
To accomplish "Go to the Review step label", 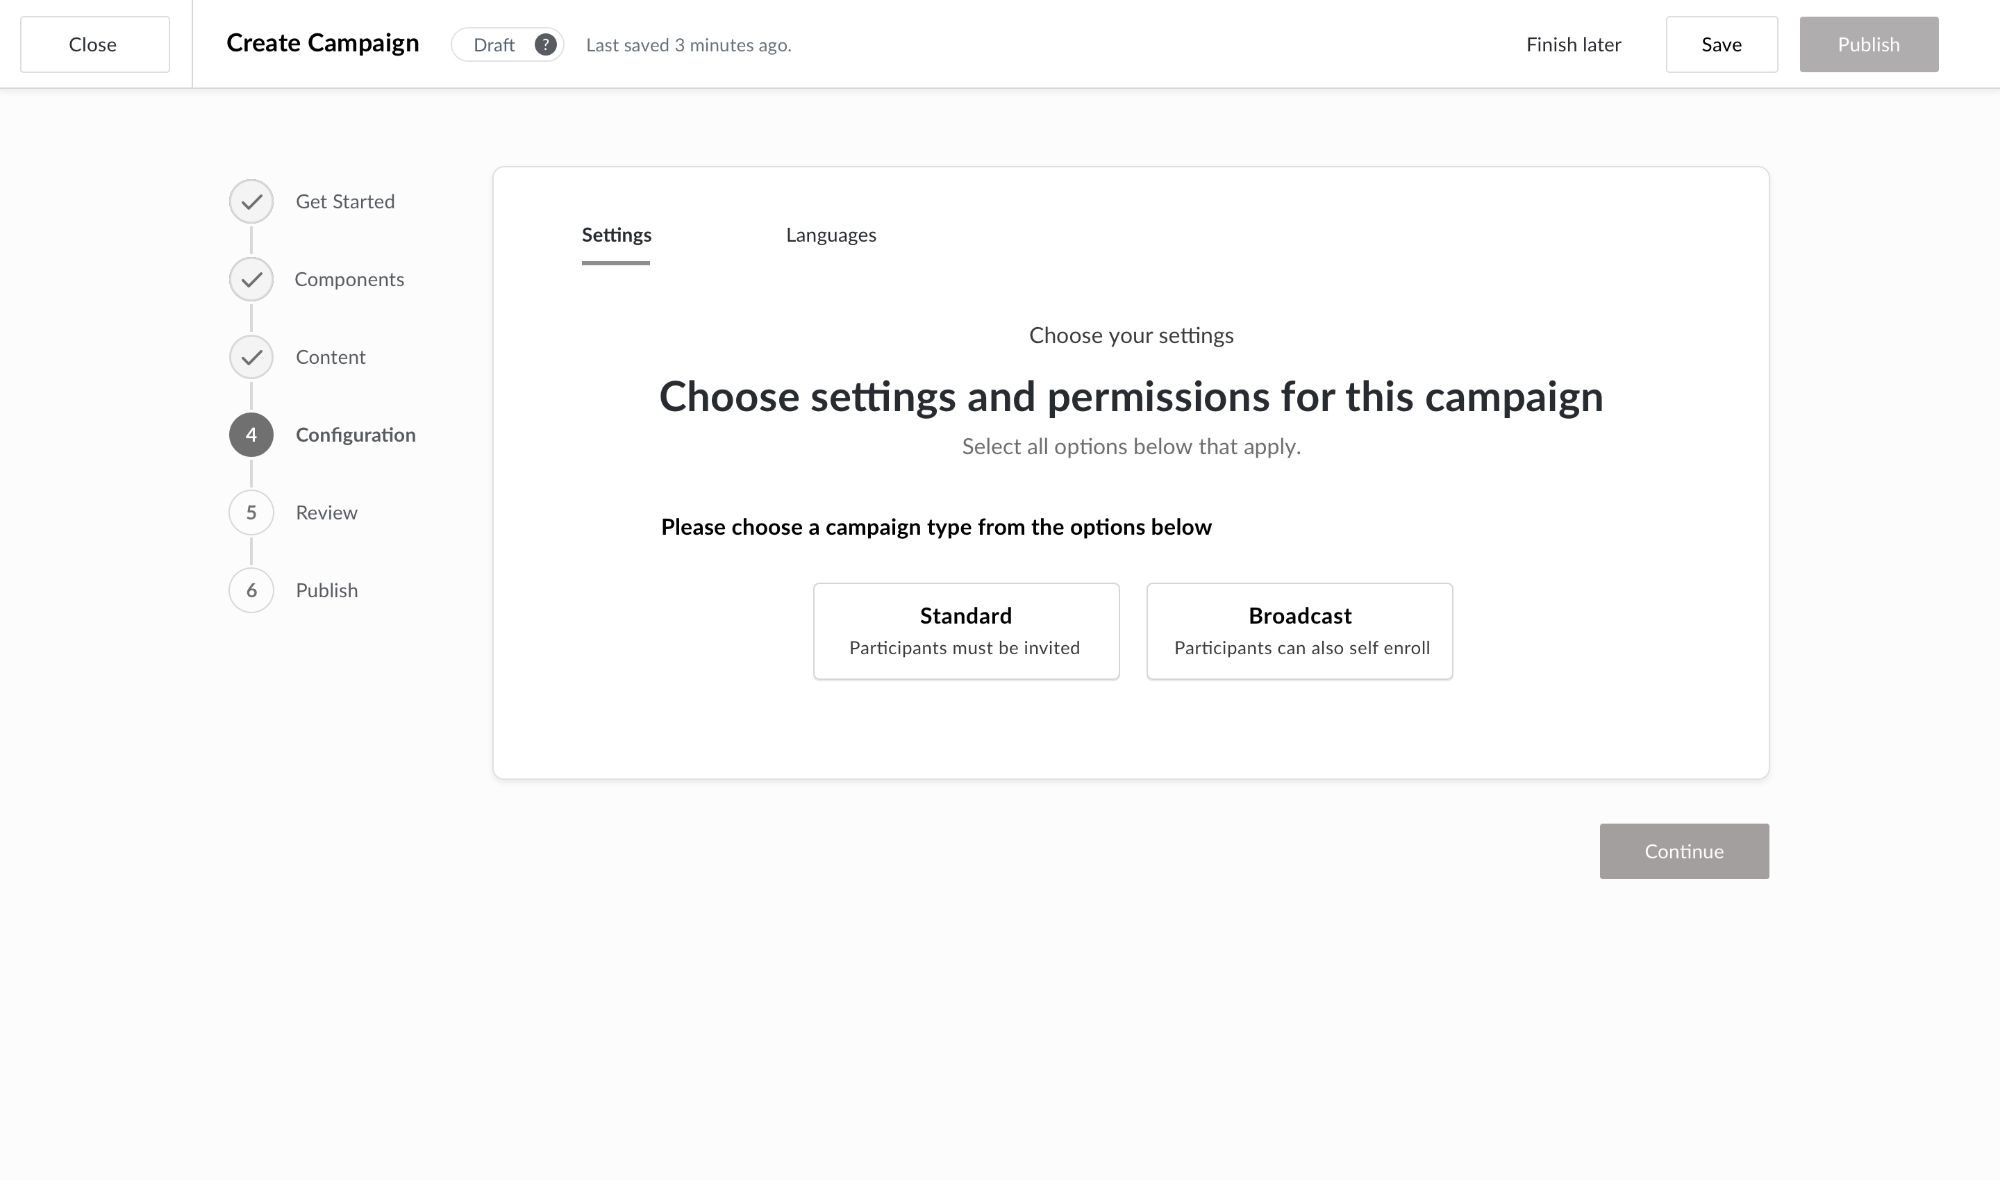I will tap(326, 513).
